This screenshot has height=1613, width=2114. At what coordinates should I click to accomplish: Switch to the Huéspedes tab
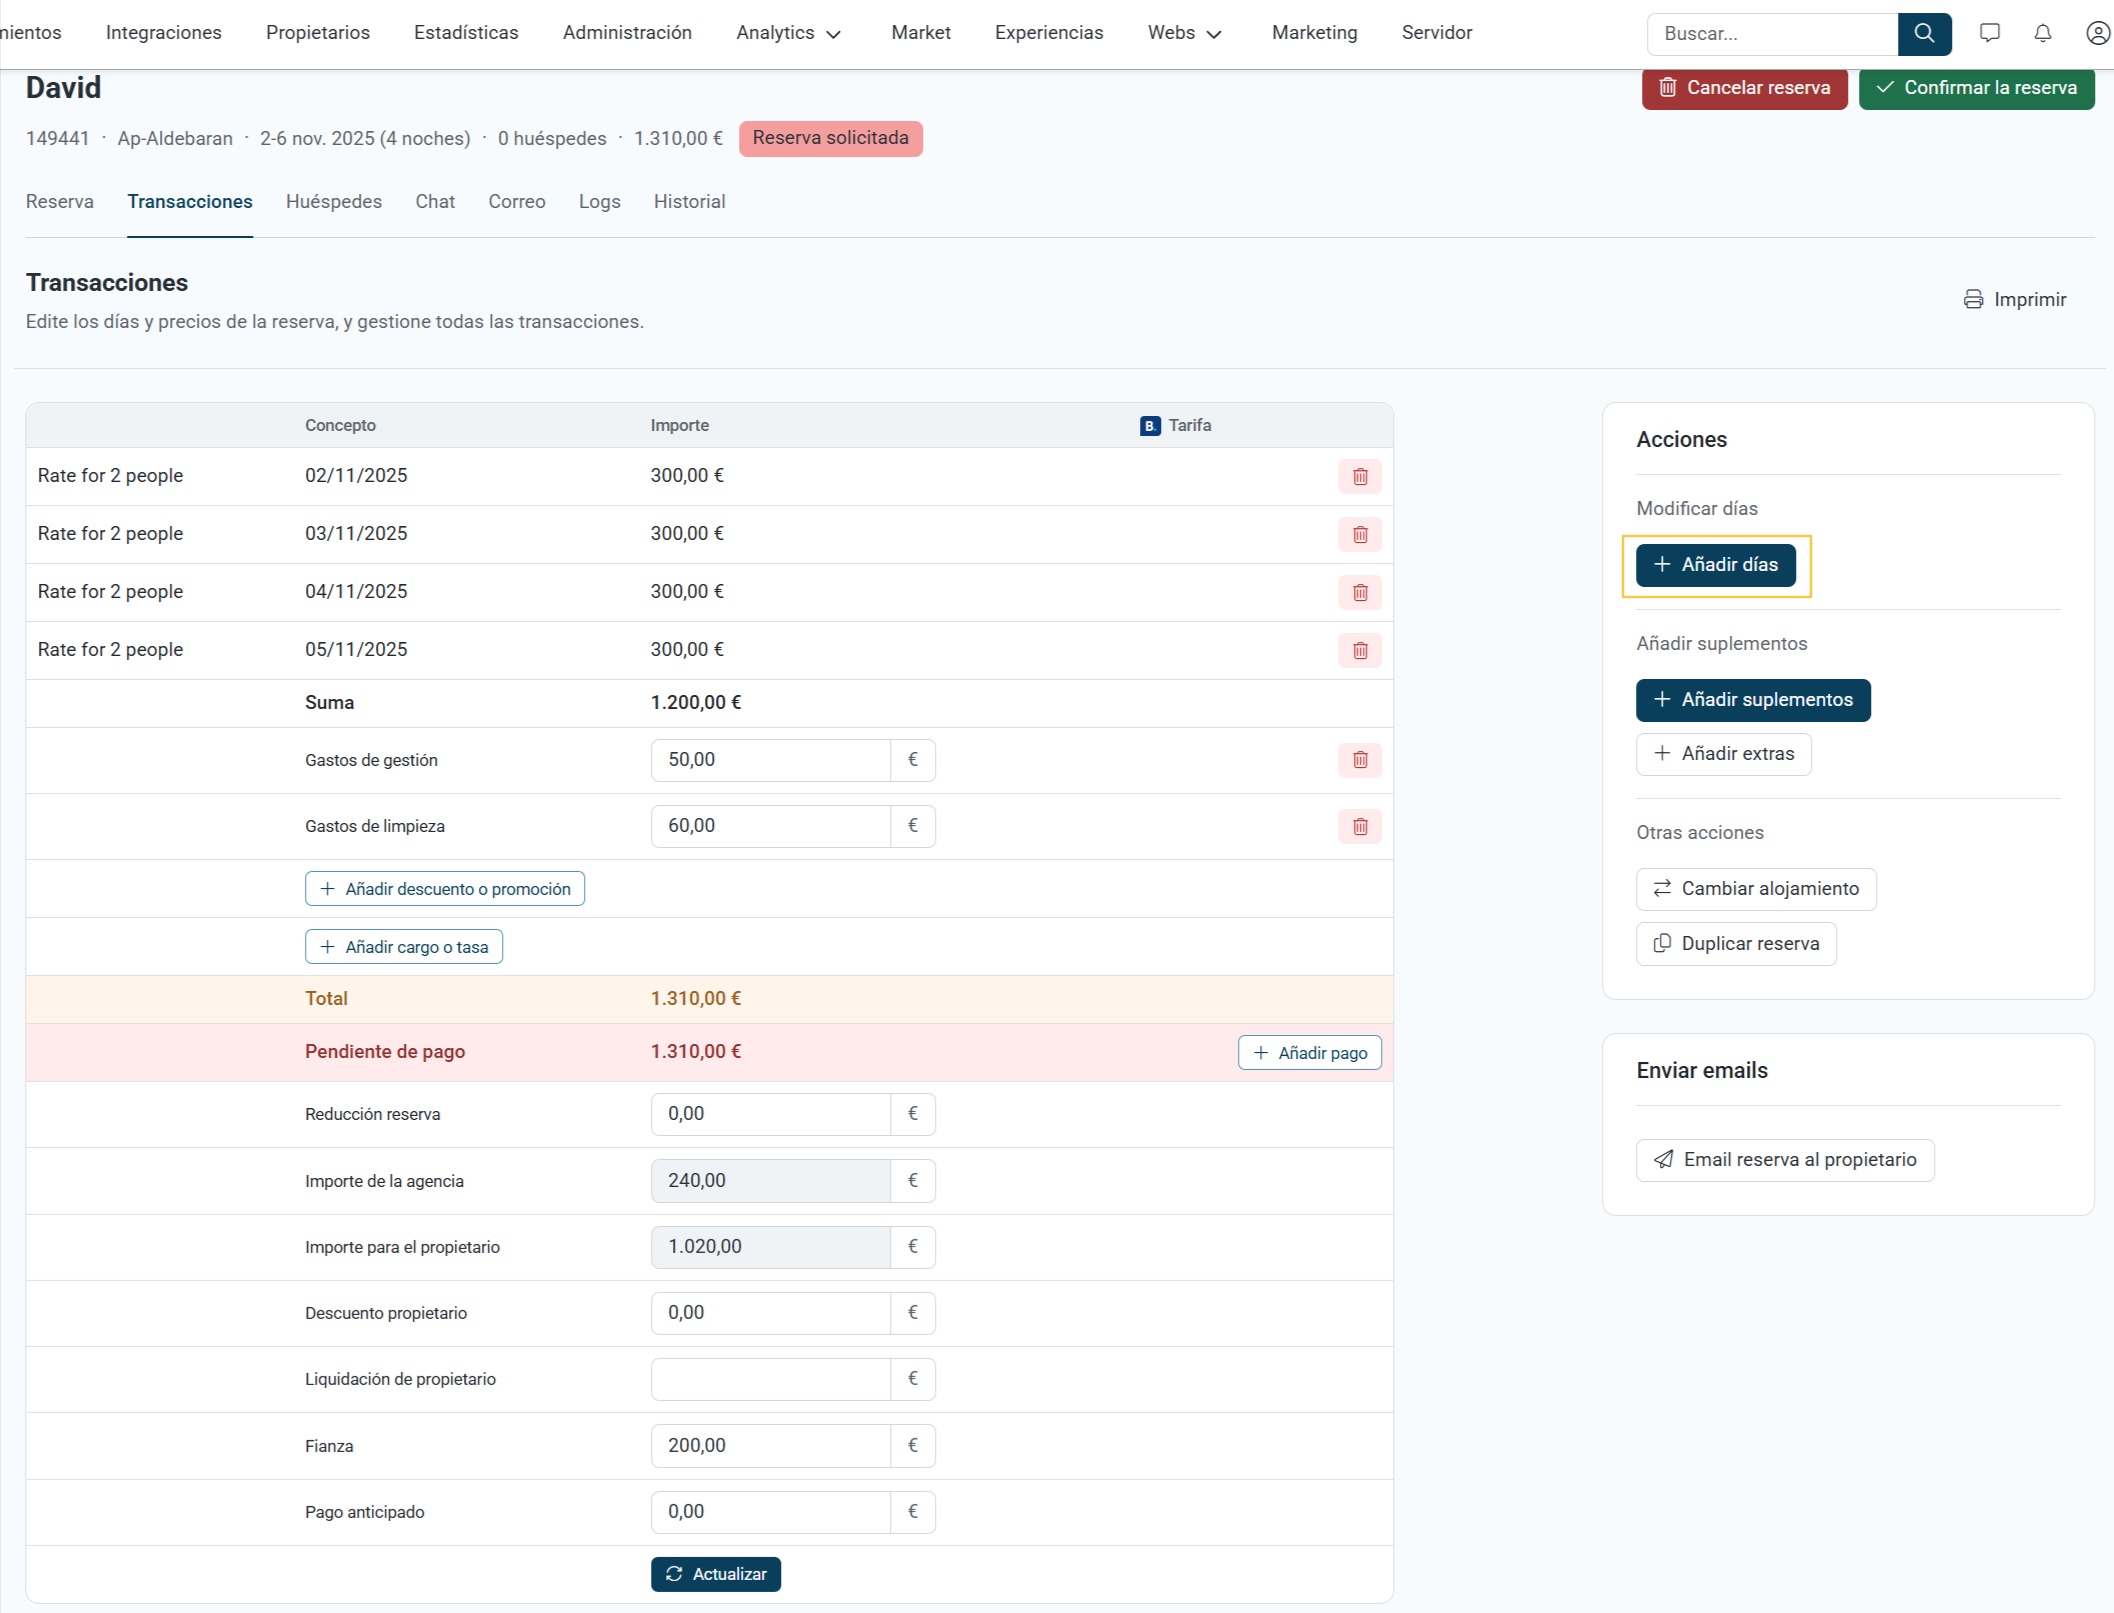tap(334, 201)
